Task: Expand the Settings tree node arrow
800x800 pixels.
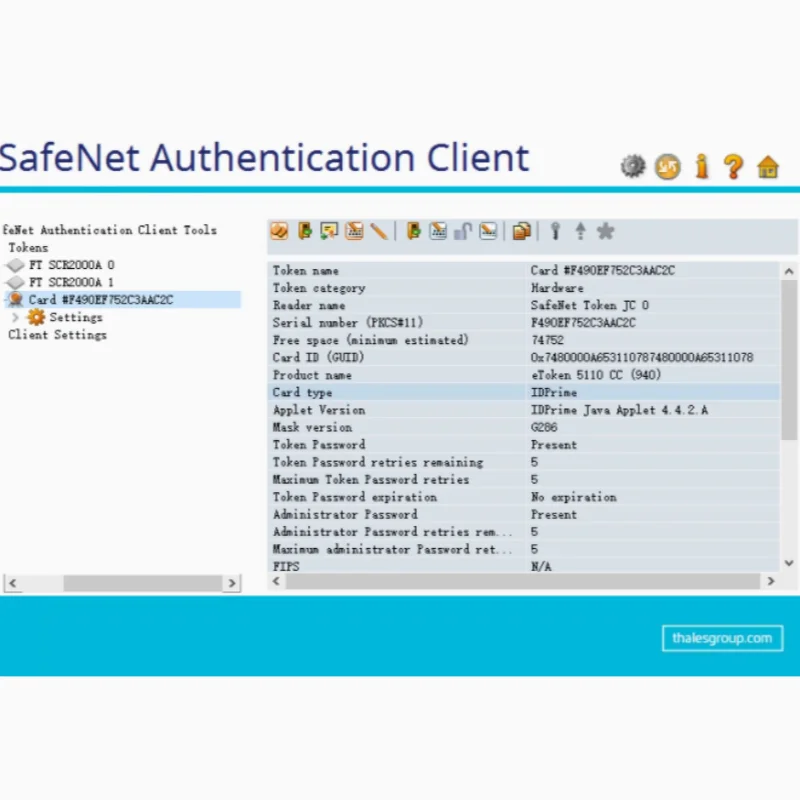Action: (x=15, y=317)
